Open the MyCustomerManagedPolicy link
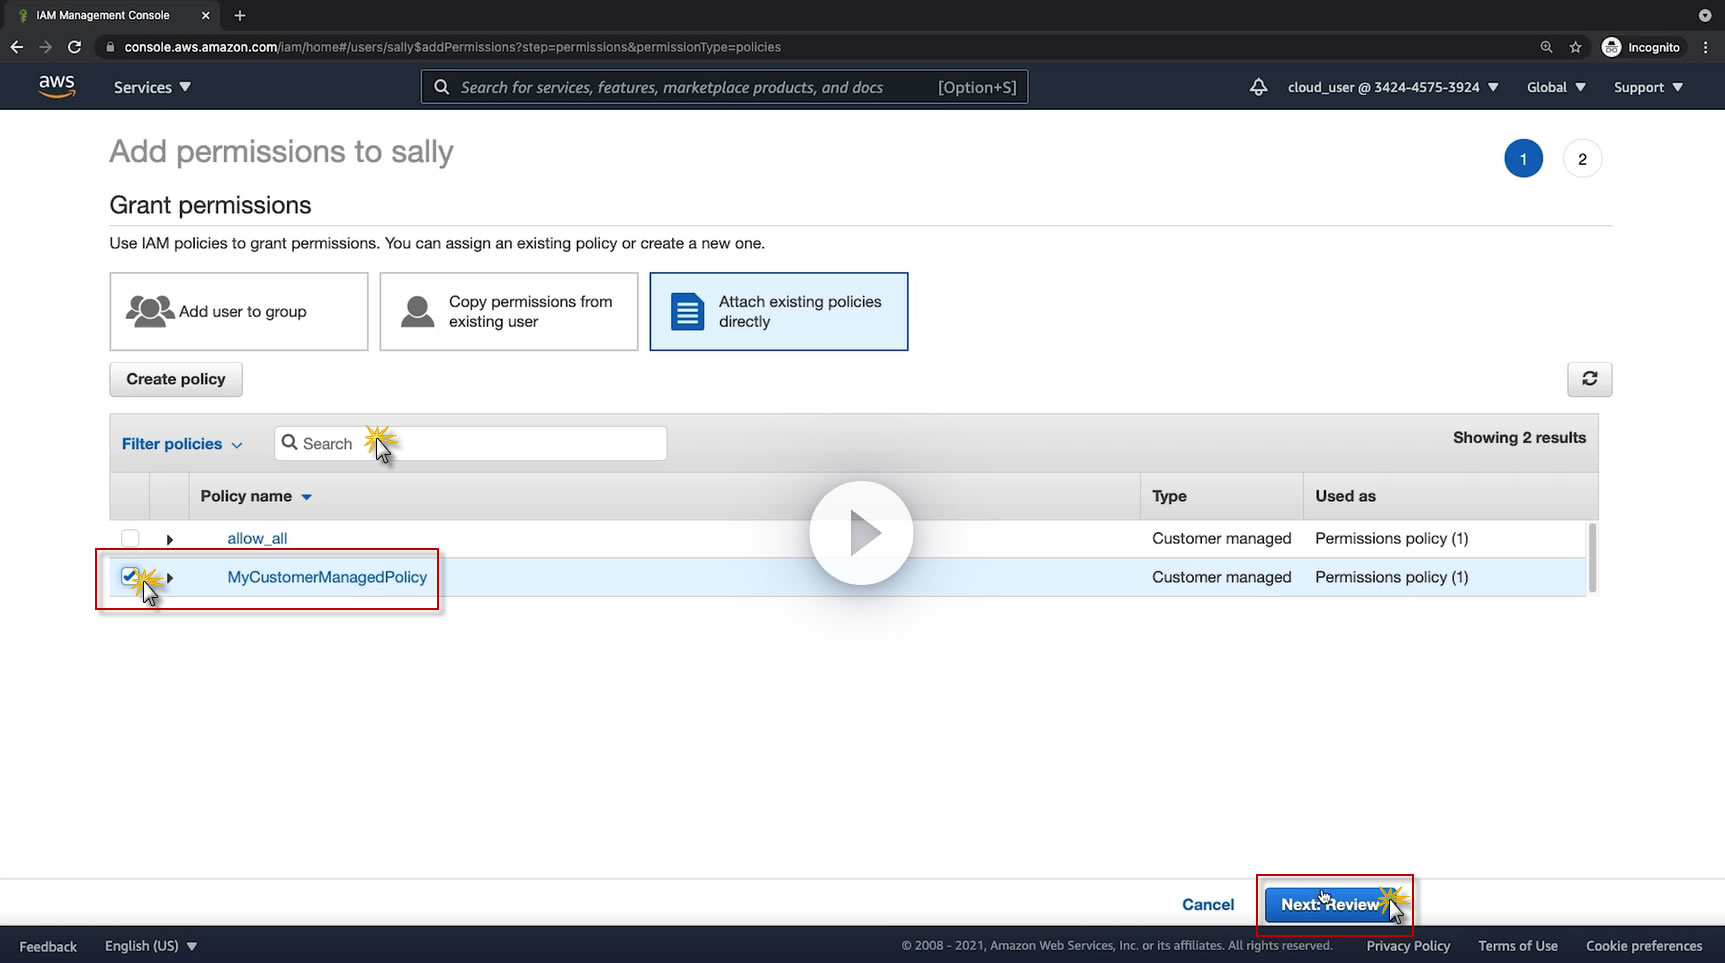This screenshot has height=963, width=1725. [x=327, y=577]
